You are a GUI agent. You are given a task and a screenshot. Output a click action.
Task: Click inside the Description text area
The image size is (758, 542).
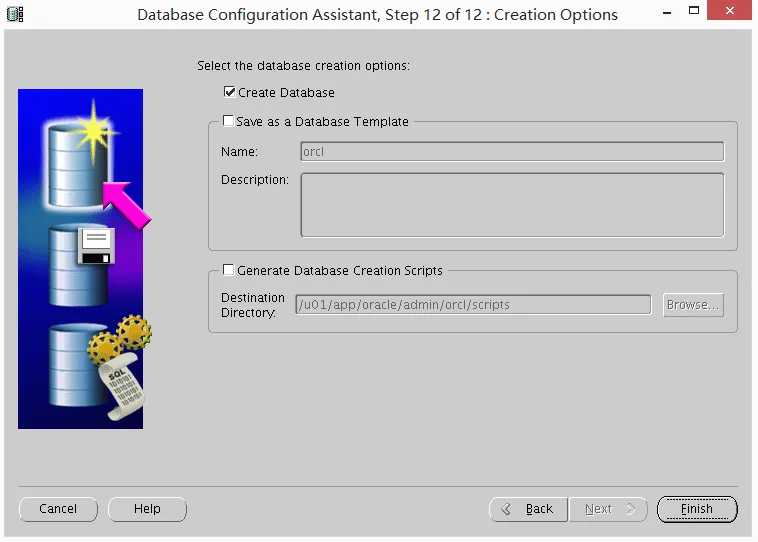click(x=512, y=205)
